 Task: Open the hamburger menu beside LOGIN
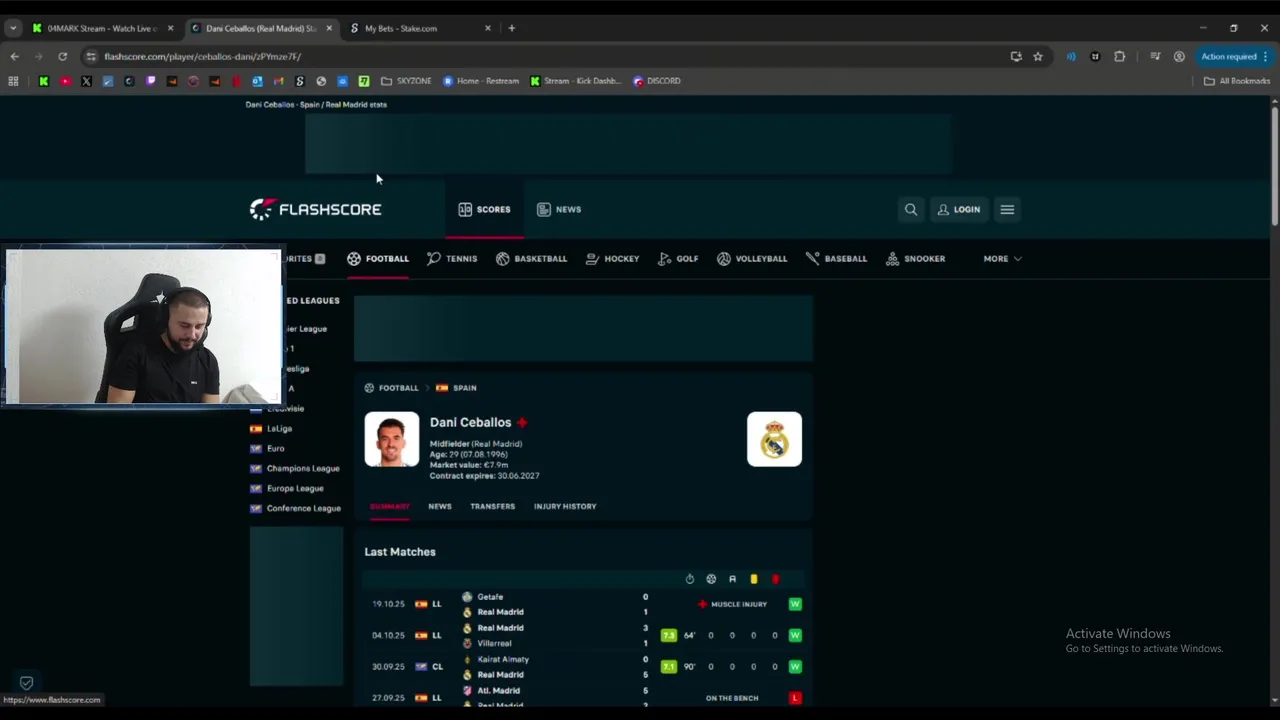1007,209
